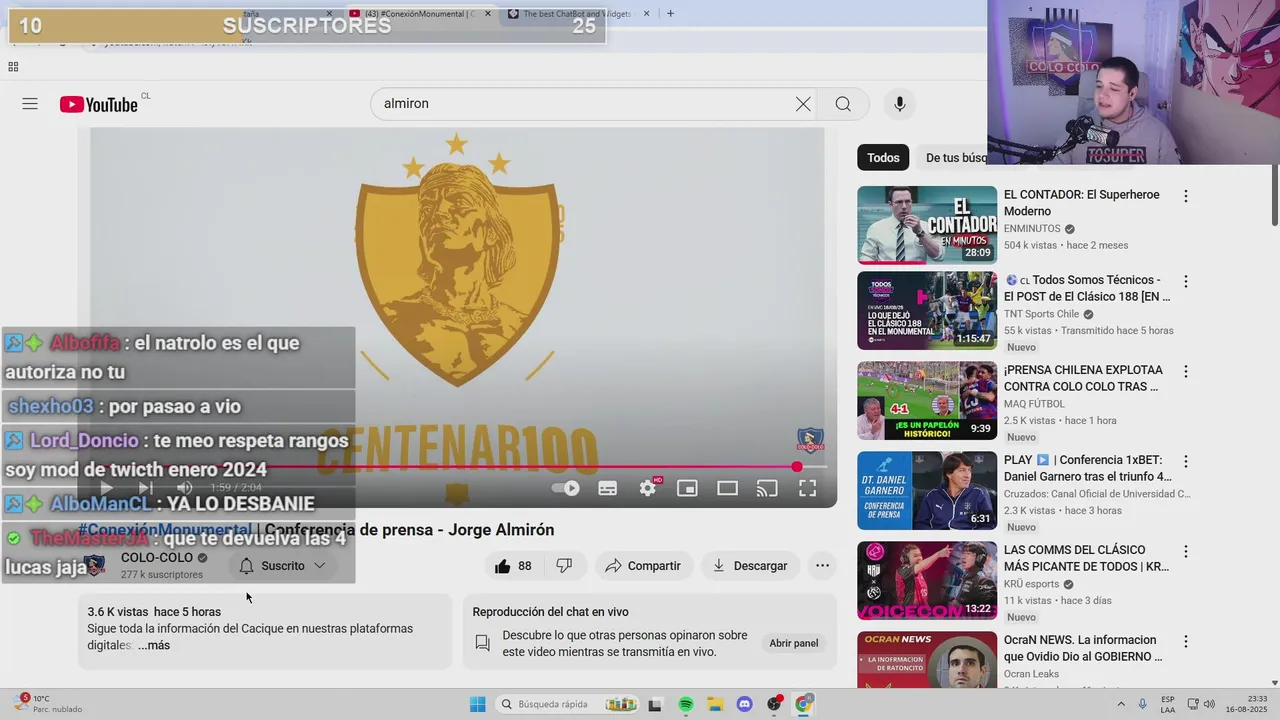The image size is (1280, 720).
Task: Enter fullscreen mode
Action: (807, 488)
